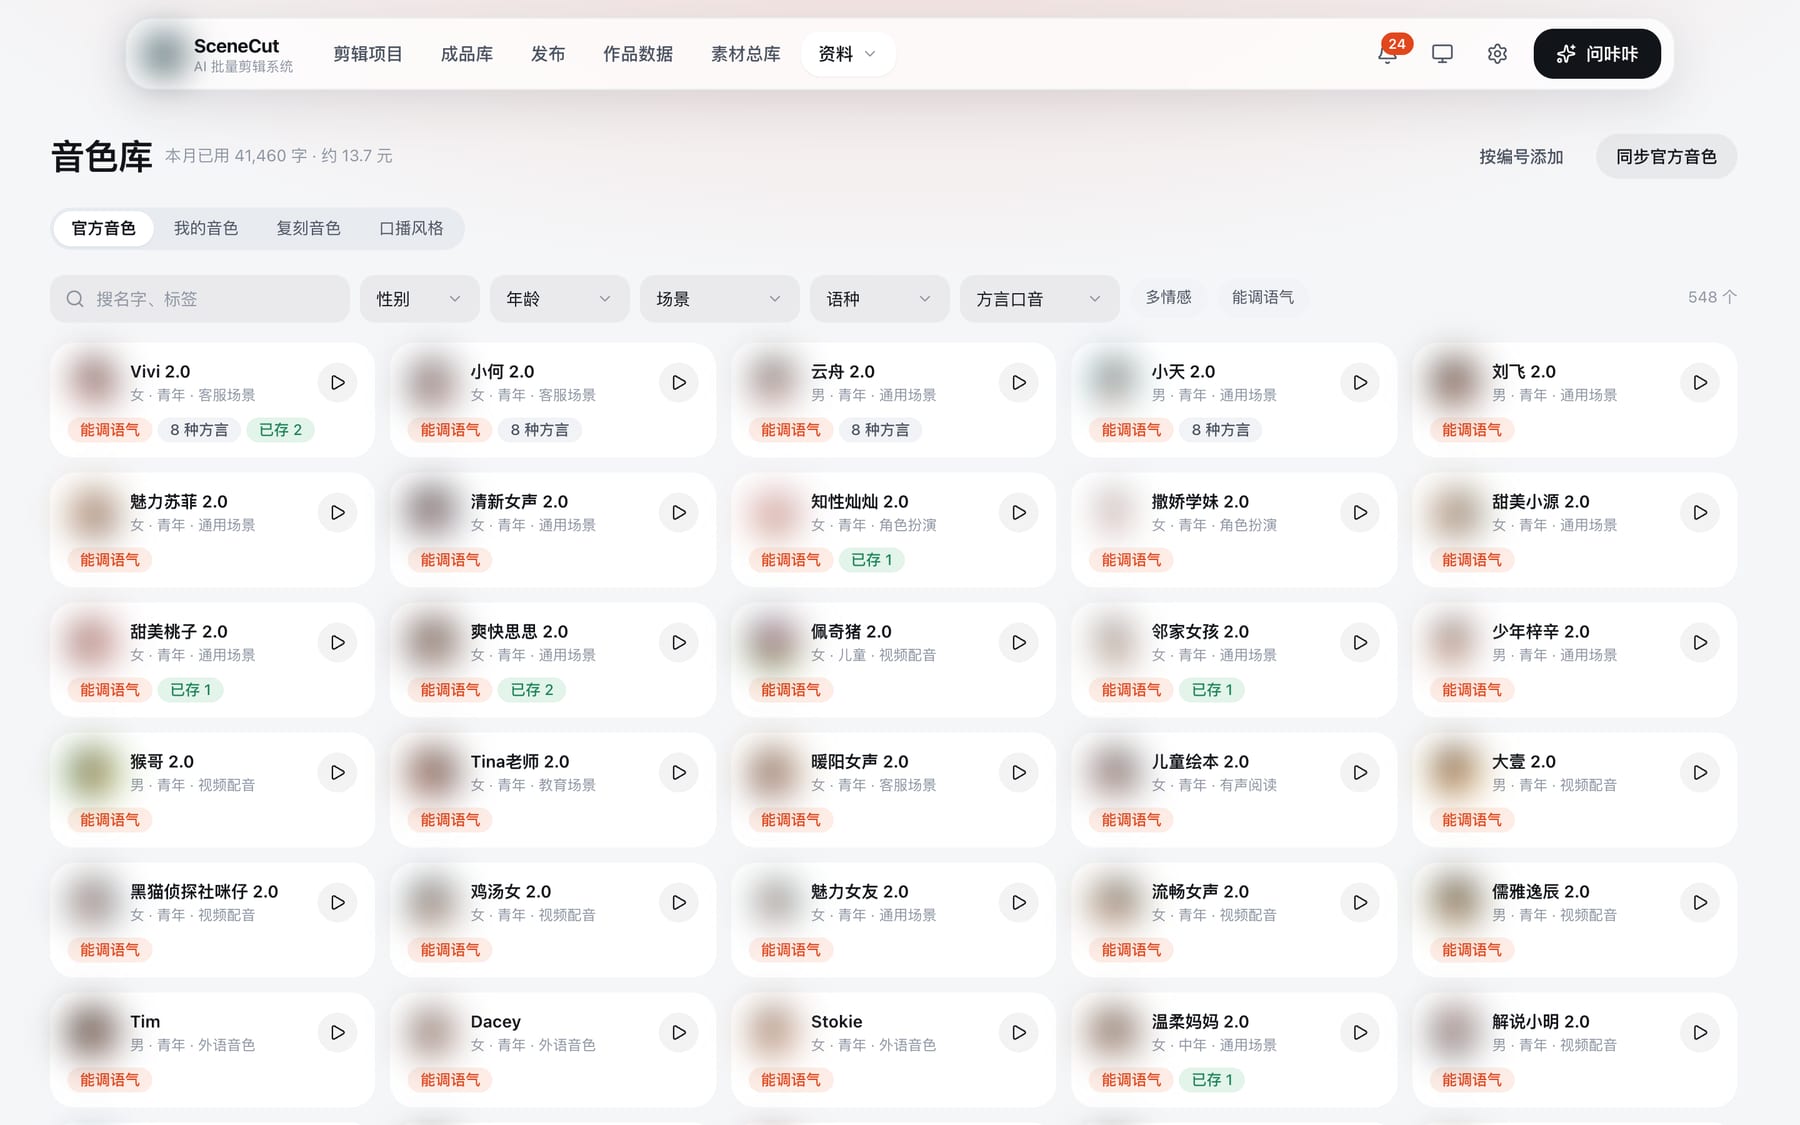
Task: Click the monitor display icon in header
Action: coord(1442,54)
